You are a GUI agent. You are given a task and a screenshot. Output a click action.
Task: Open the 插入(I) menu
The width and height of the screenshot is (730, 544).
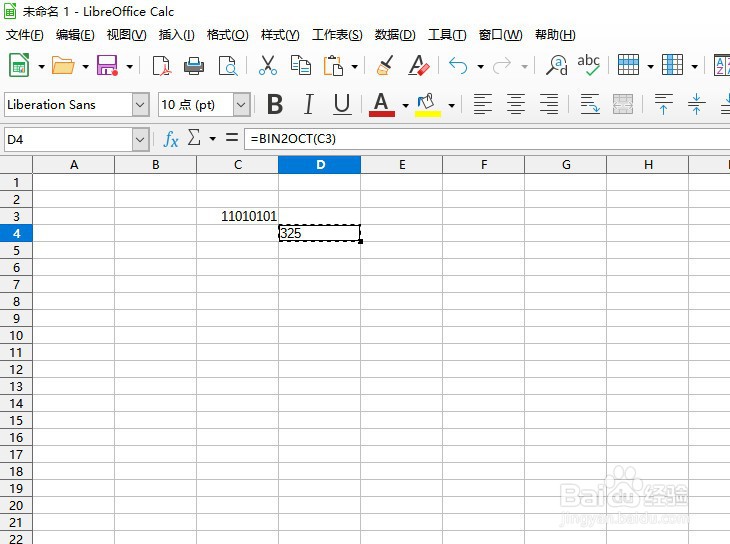coord(176,34)
